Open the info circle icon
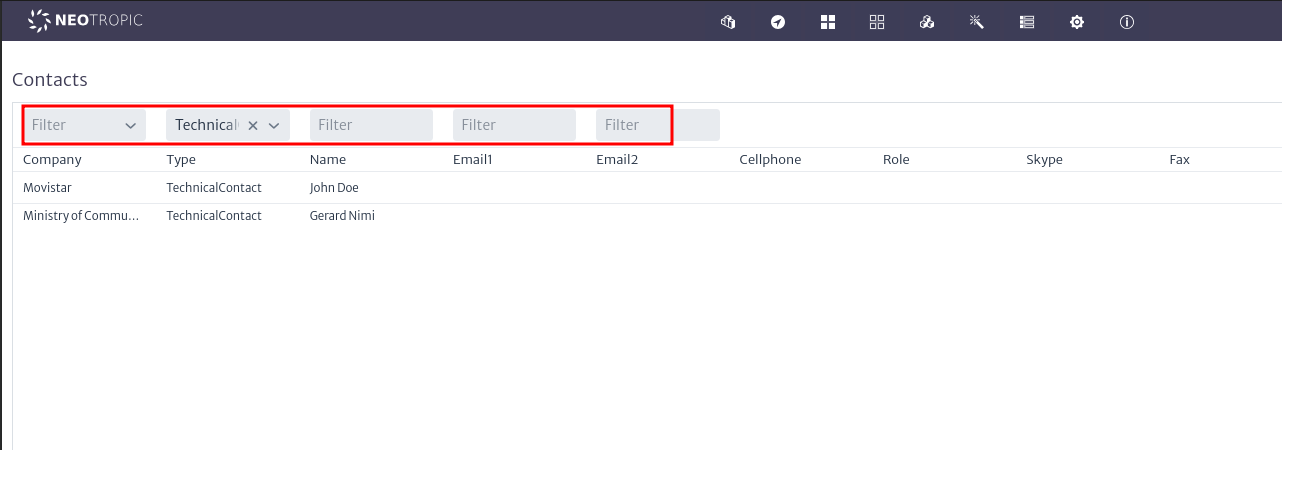Screen dimensions: 1308x493 coord(1127,21)
